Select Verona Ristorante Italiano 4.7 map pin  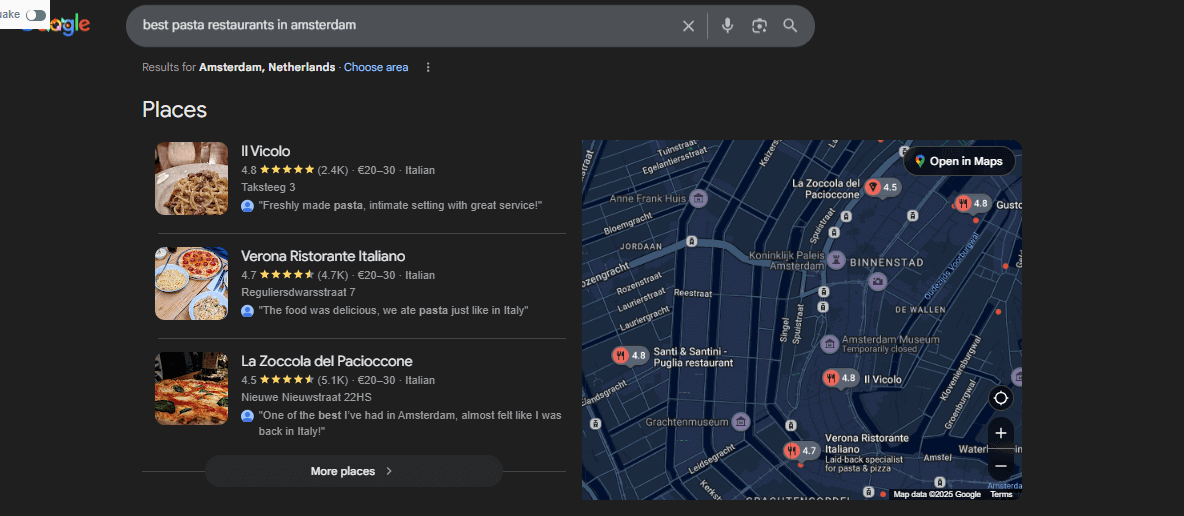click(x=801, y=451)
